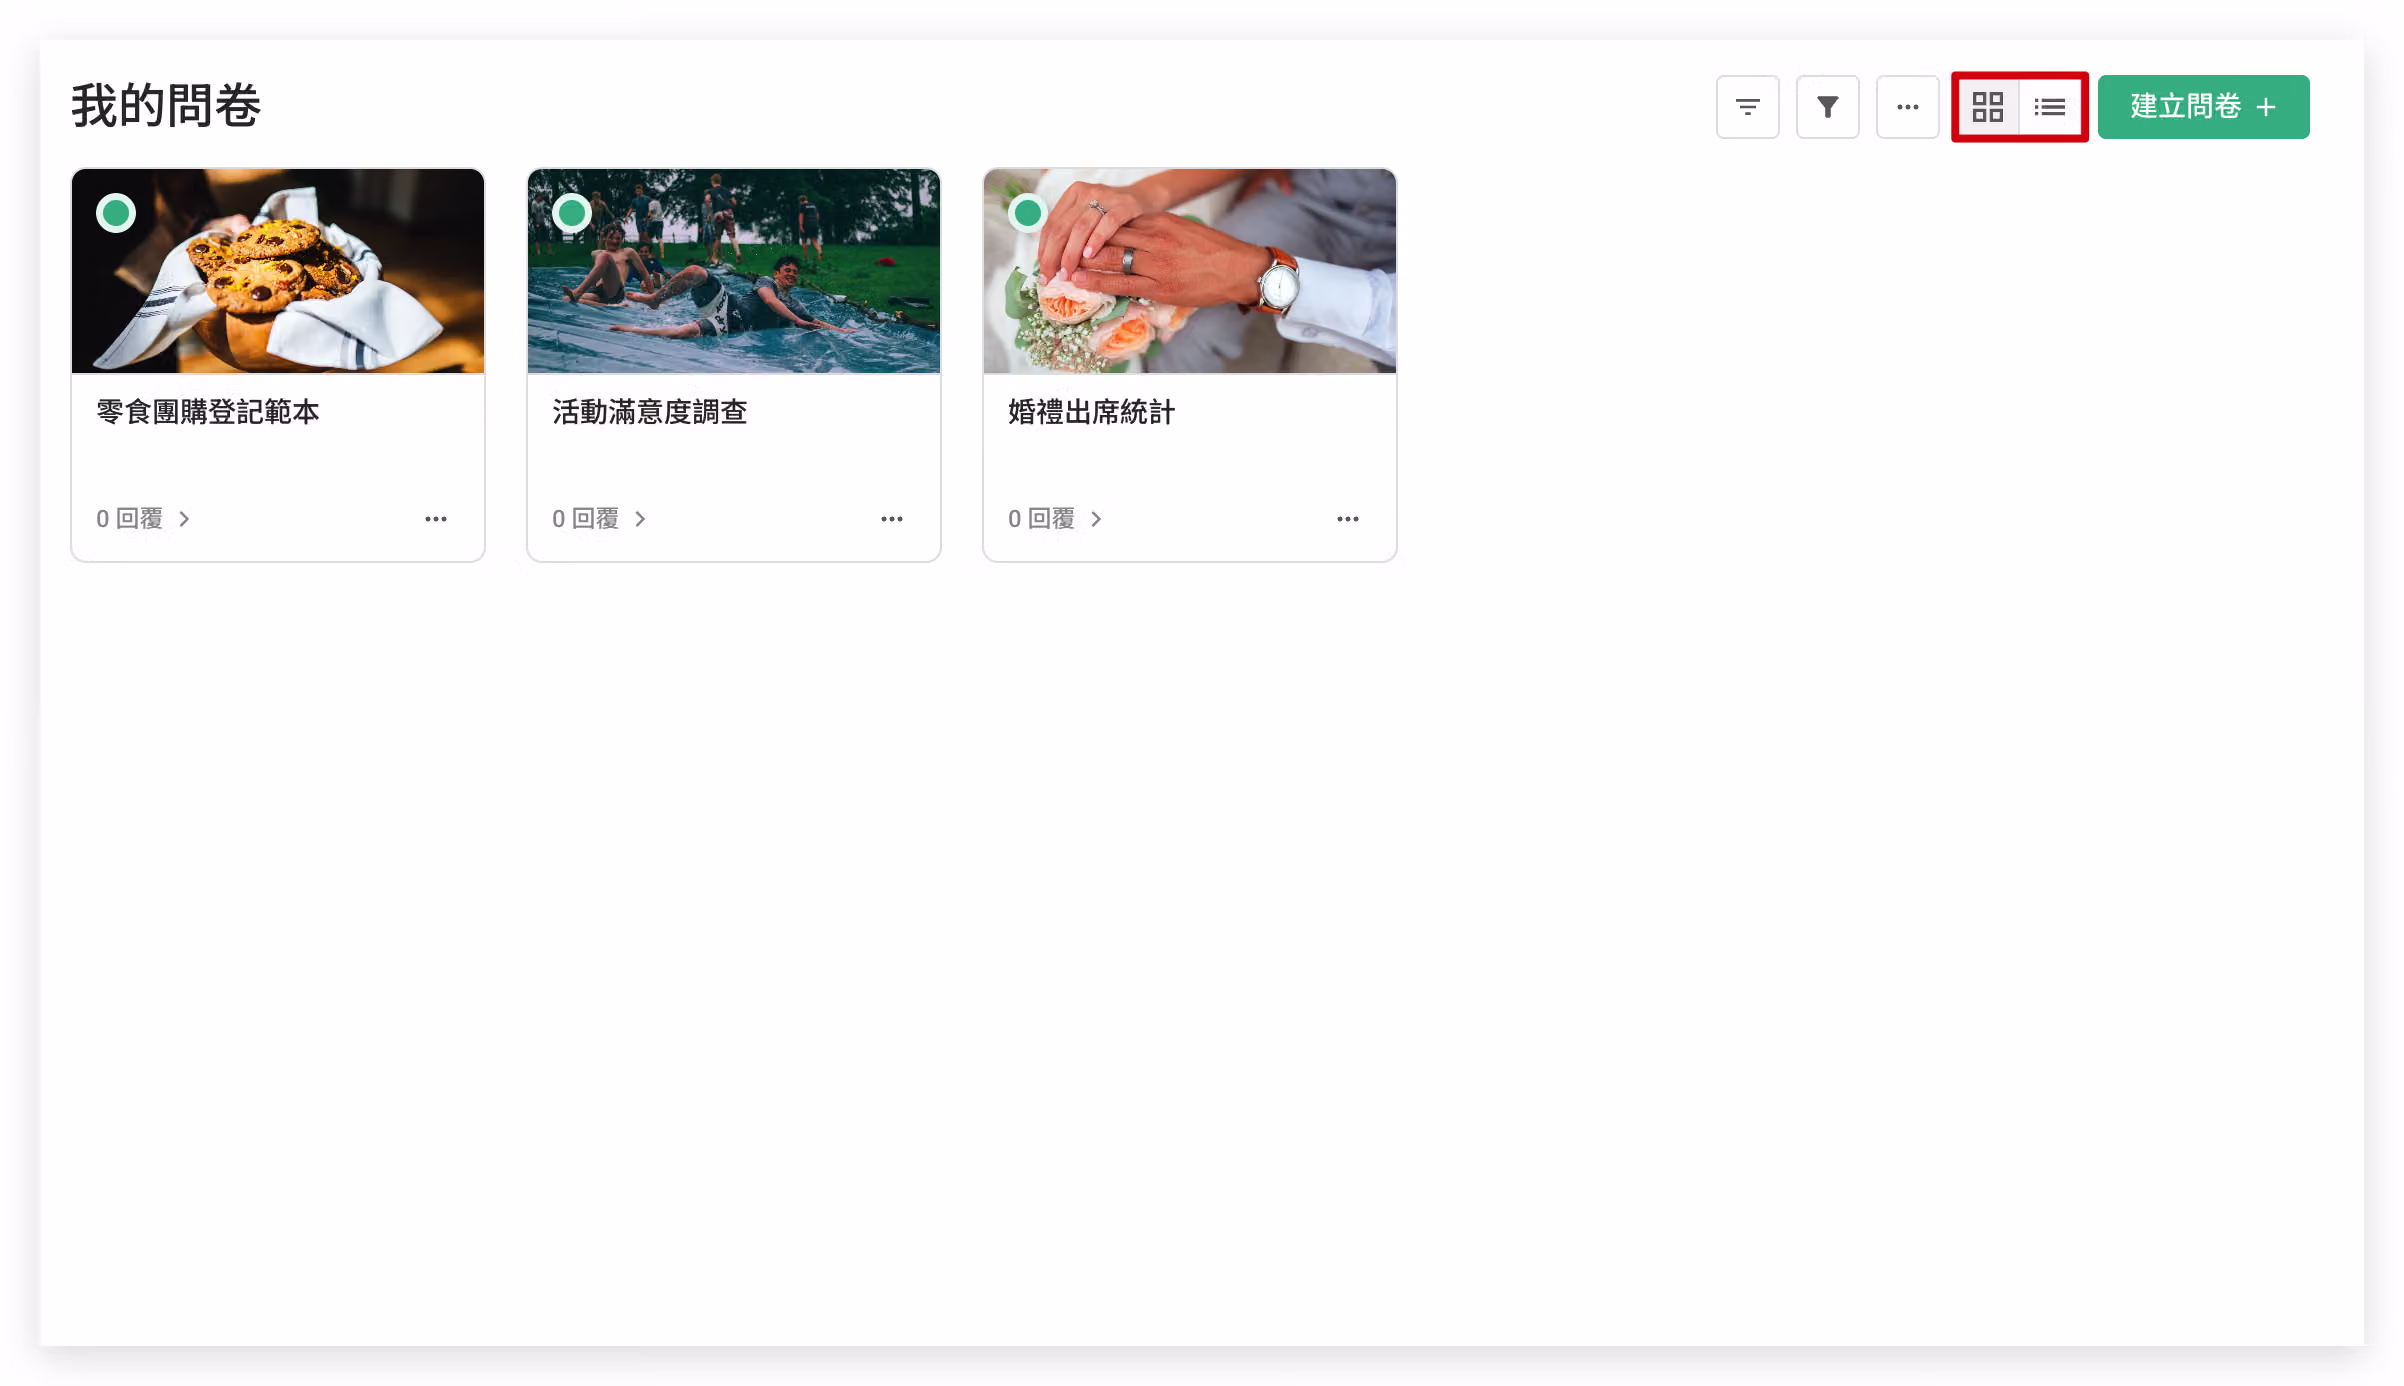The height and width of the screenshot is (1386, 2404).
Task: Switch to list view
Action: (2050, 107)
